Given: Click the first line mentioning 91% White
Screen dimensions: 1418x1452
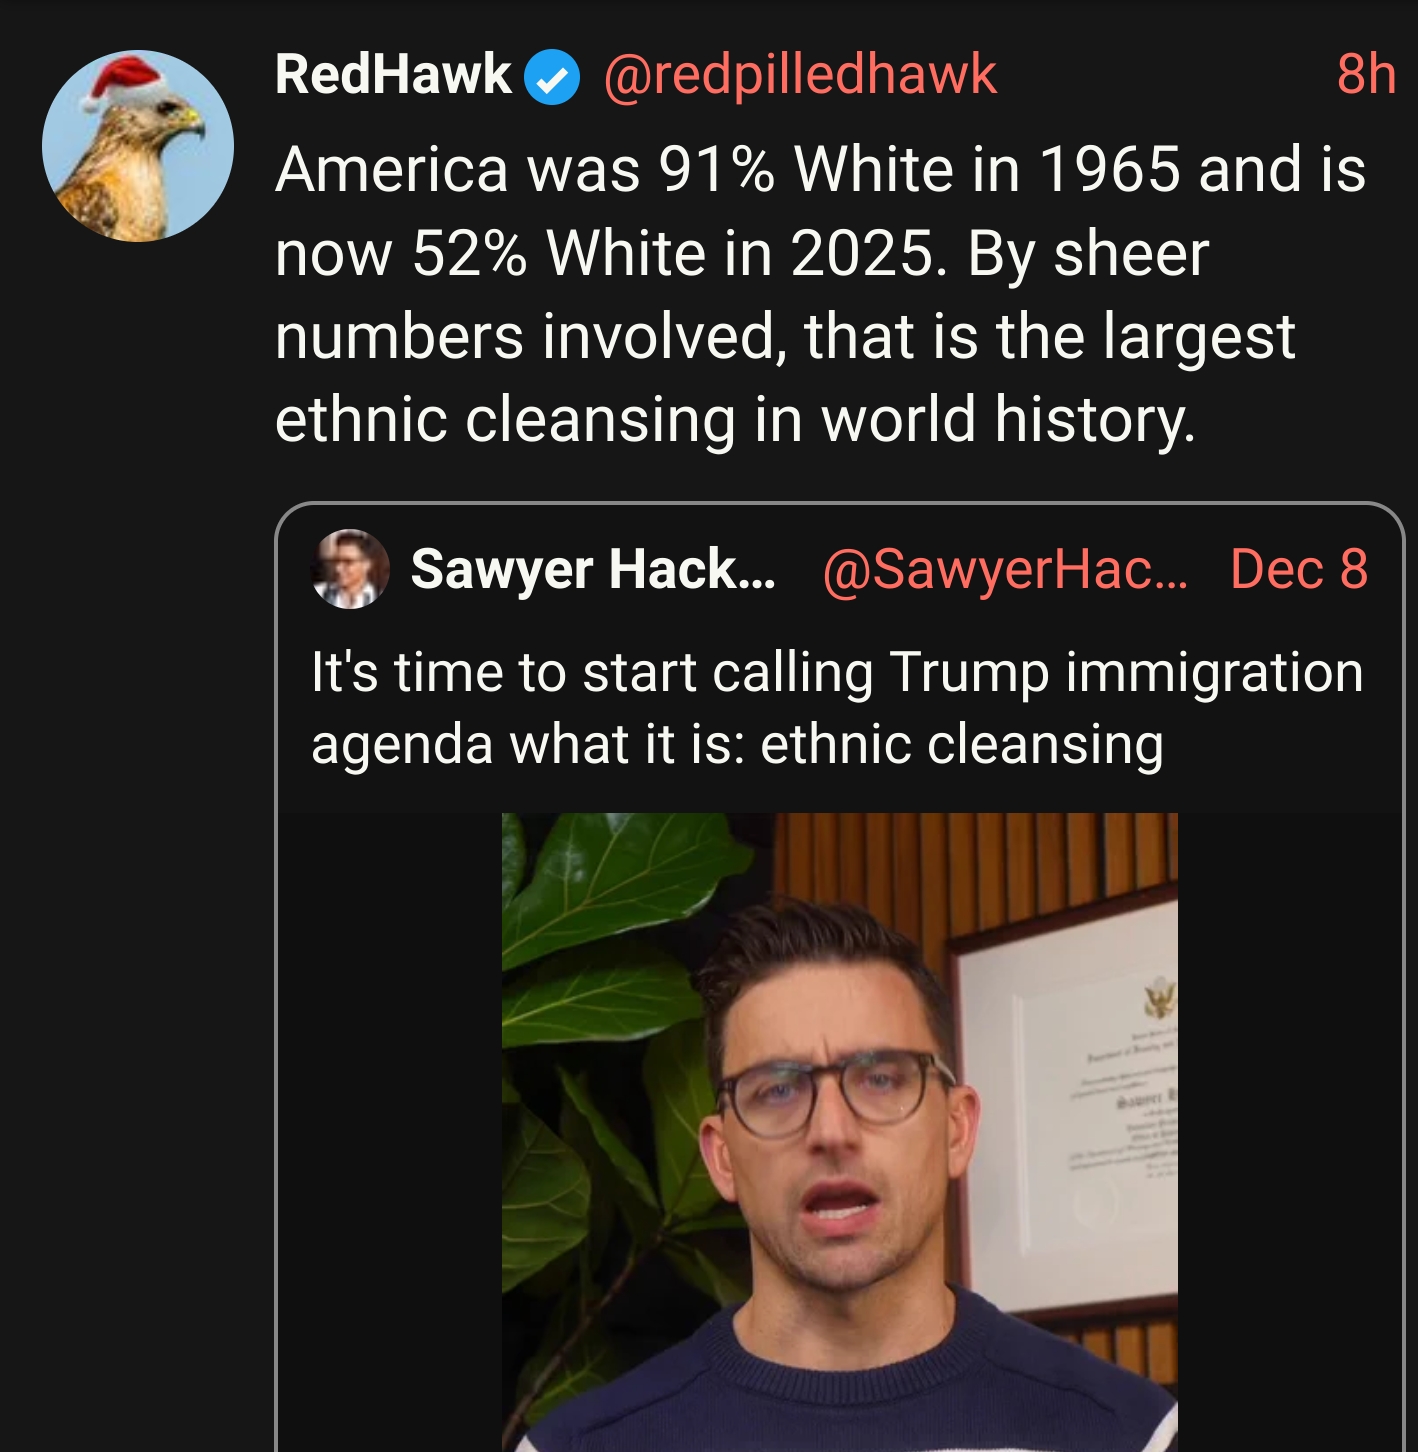Looking at the screenshot, I should pyautogui.click(x=820, y=169).
